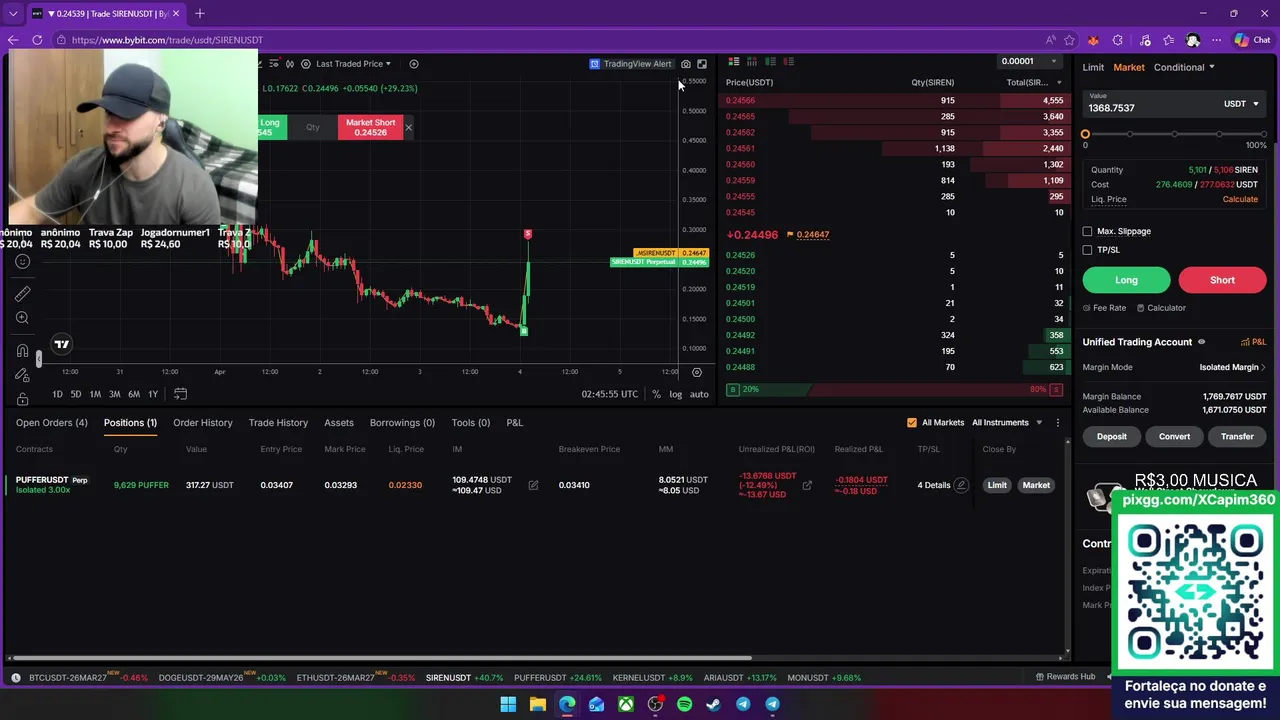Edit PUFFERUSDT TP/SL pencil icon
Viewport: 1280px width, 720px height.
coord(961,485)
